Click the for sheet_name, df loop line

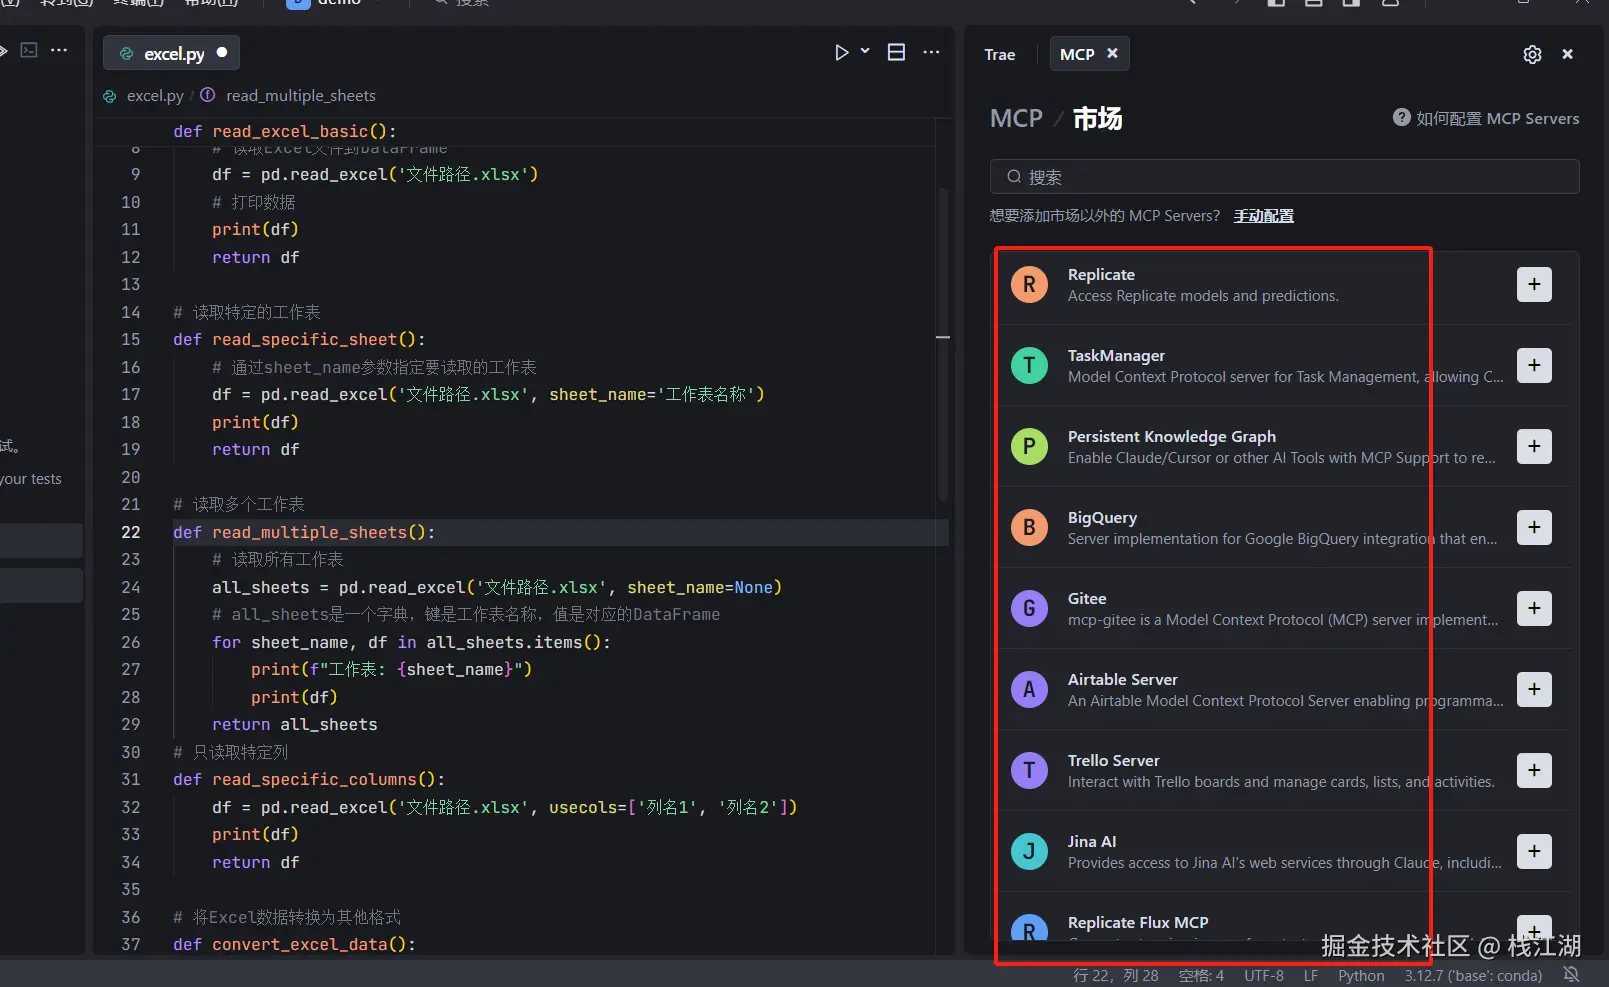pyautogui.click(x=411, y=642)
